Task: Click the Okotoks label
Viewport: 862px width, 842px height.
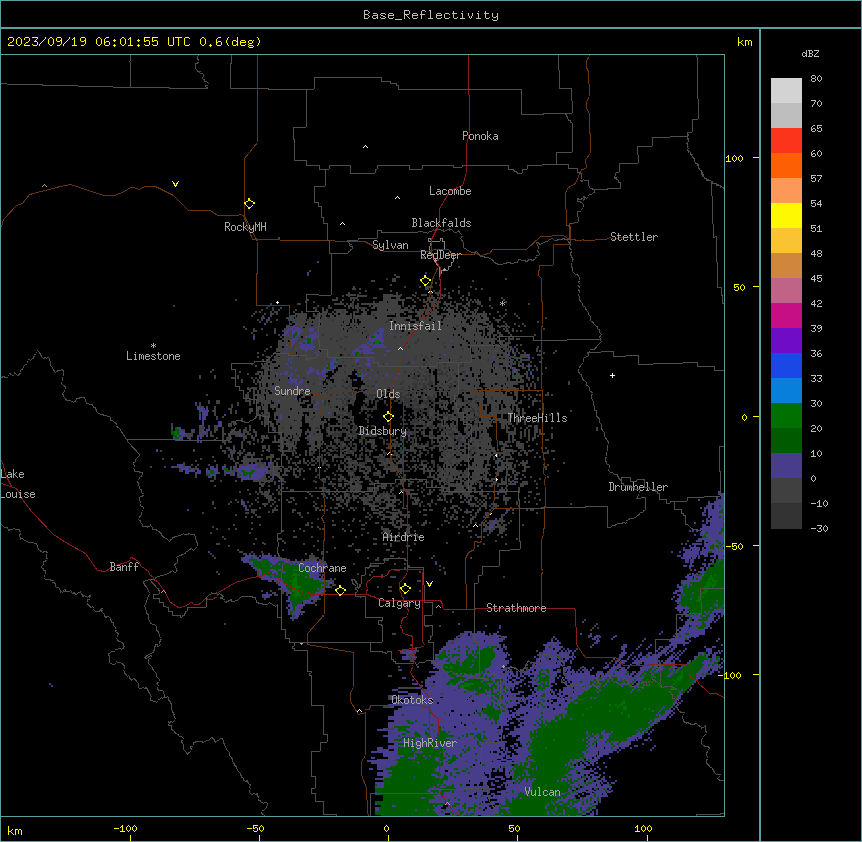Action: 412,700
